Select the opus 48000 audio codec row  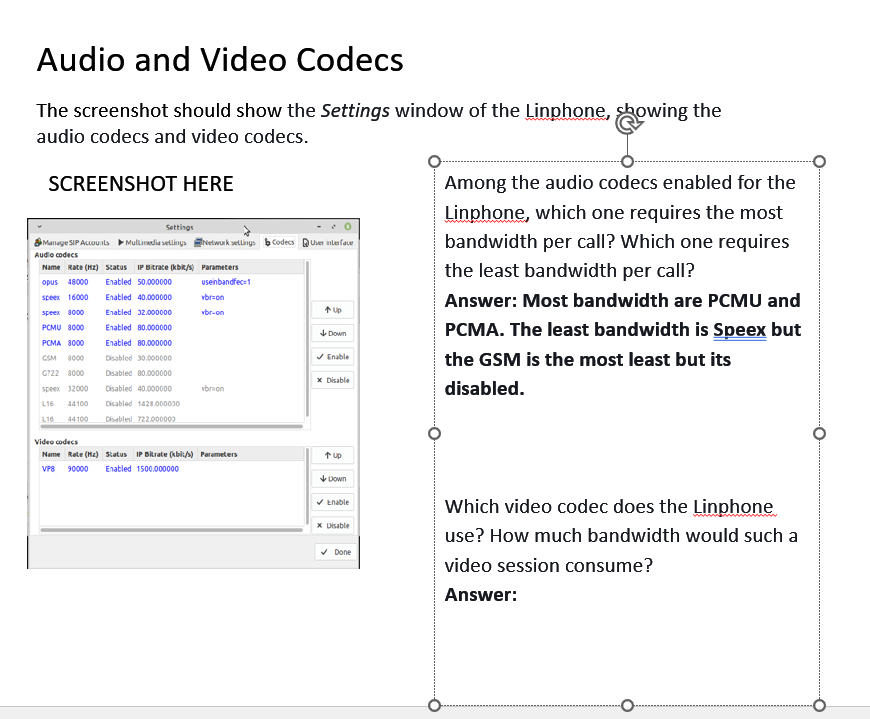pos(172,282)
